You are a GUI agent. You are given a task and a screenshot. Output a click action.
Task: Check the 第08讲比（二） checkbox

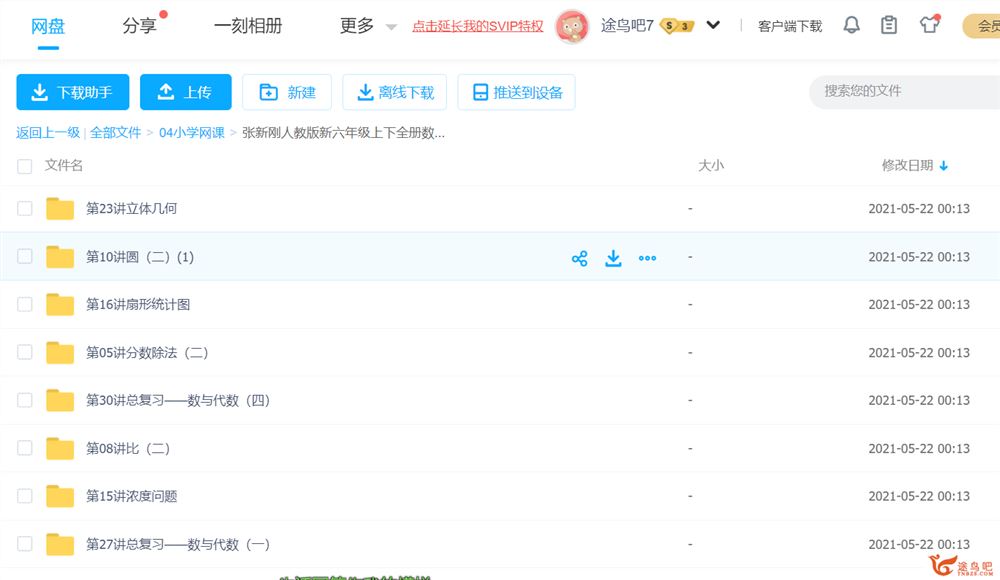pyautogui.click(x=24, y=448)
